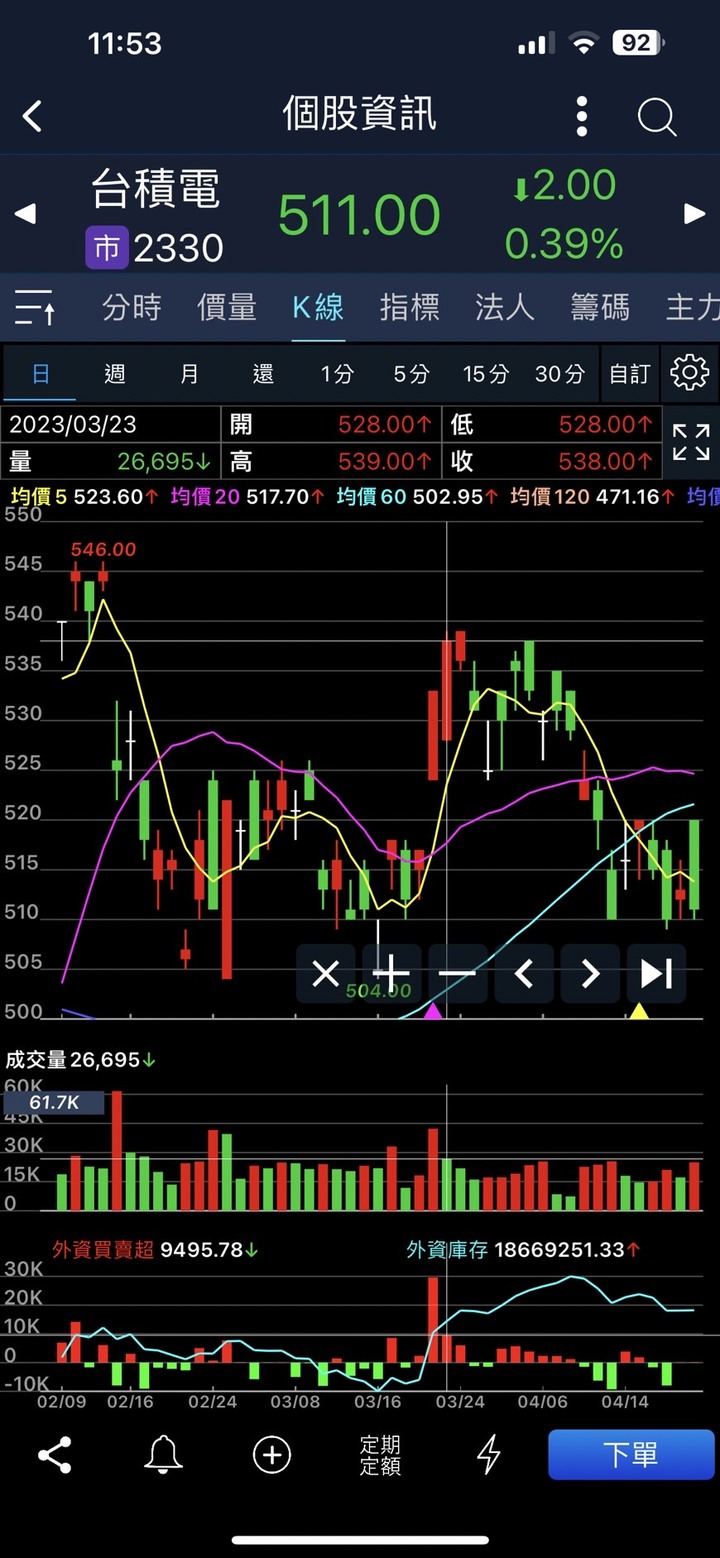Tap the 個股資訊 page title
720x1558 pixels.
(x=360, y=115)
